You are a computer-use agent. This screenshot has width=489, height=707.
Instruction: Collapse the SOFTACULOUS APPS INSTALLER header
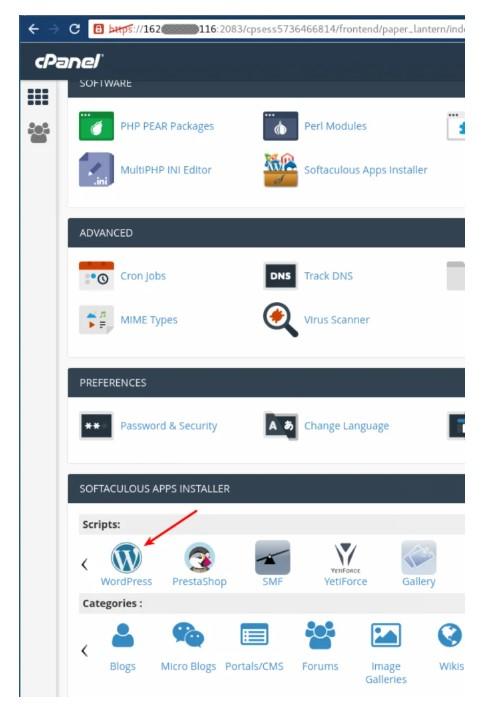[x=266, y=488]
